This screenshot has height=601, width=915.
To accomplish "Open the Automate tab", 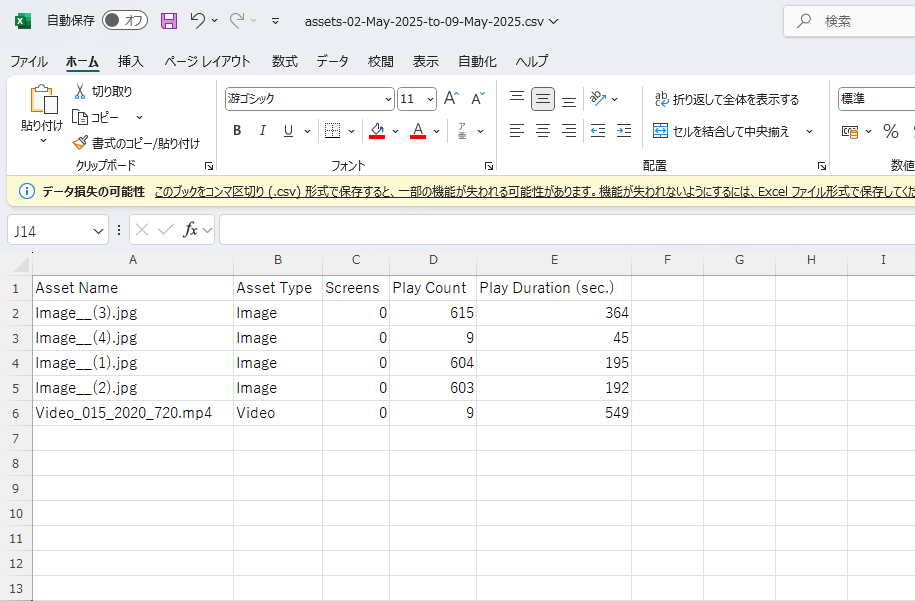I will coord(477,61).
